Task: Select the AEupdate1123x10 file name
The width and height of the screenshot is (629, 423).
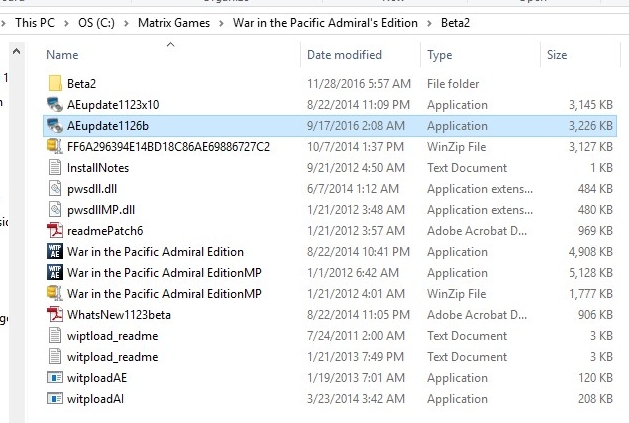Action: tap(113, 105)
